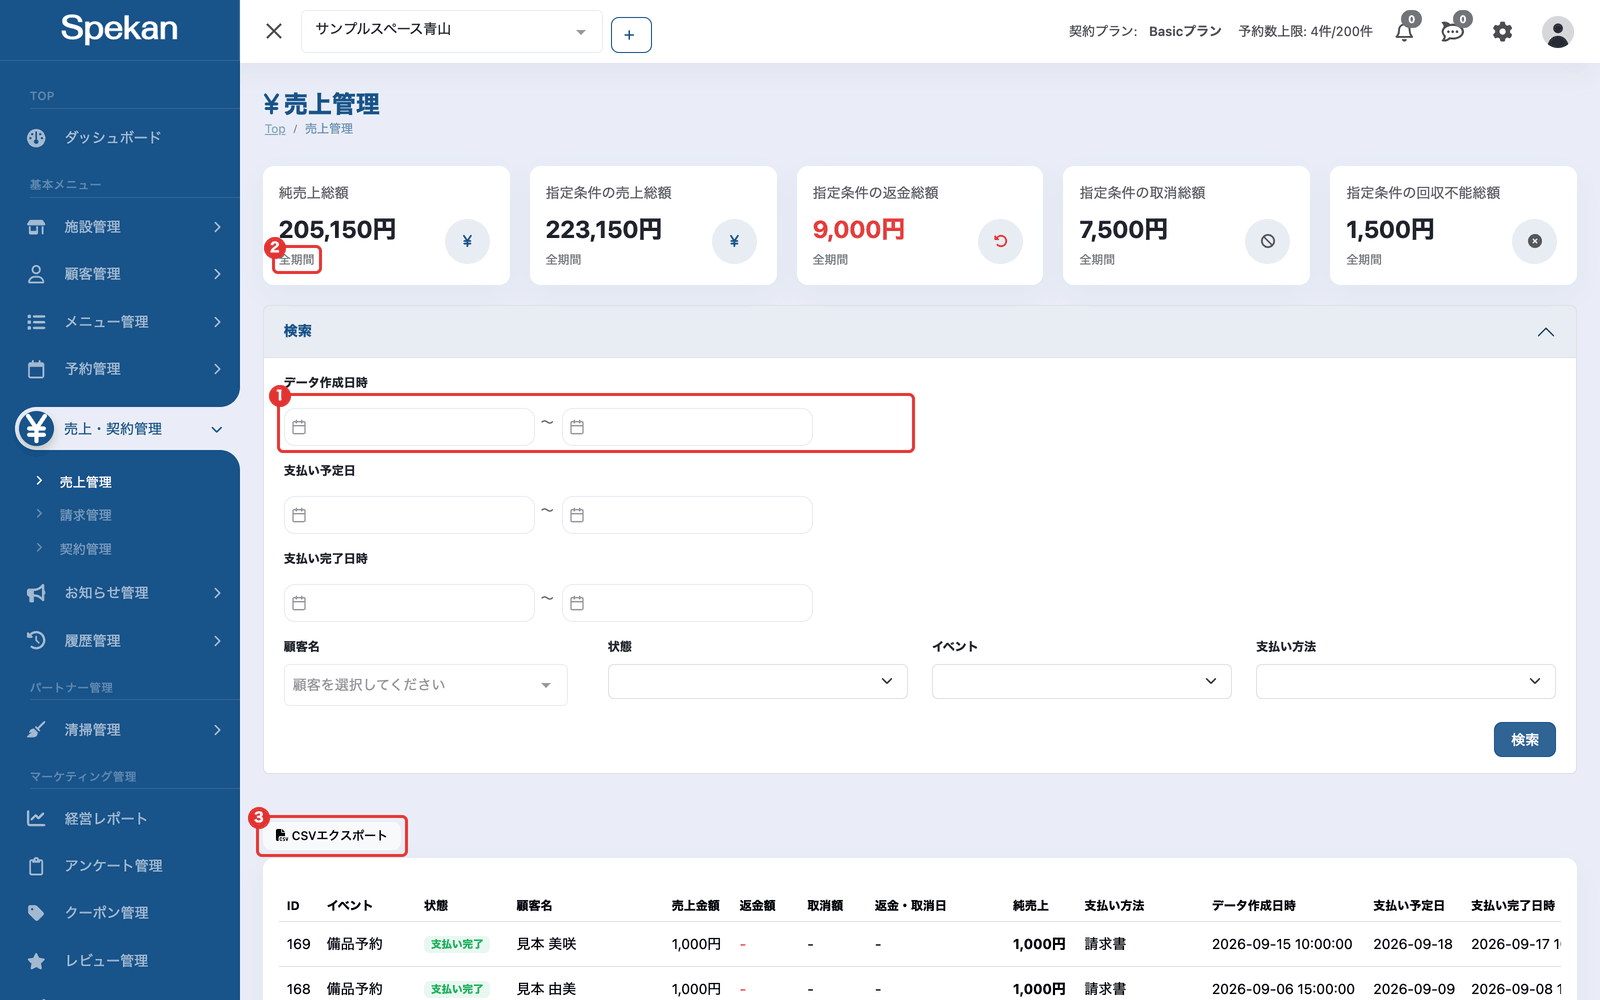Close the sidebar with the X icon
The image size is (1600, 1000).
274,31
